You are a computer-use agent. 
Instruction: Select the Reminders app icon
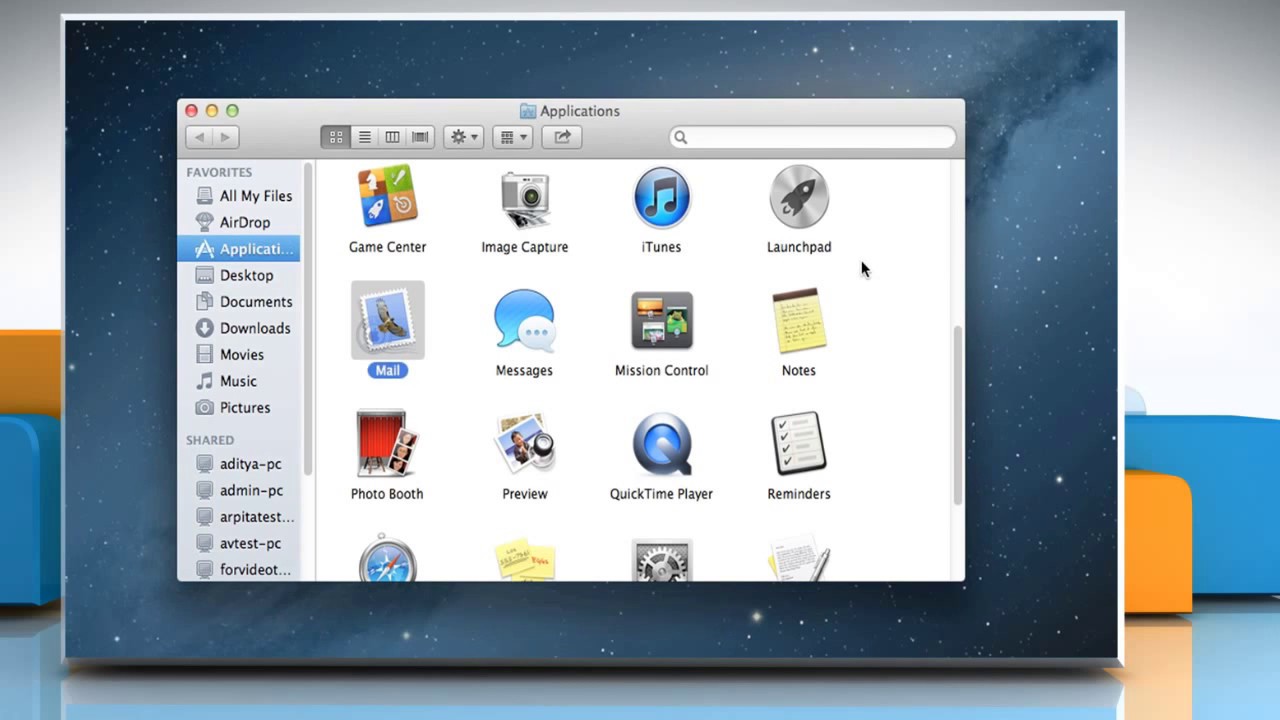pos(798,443)
